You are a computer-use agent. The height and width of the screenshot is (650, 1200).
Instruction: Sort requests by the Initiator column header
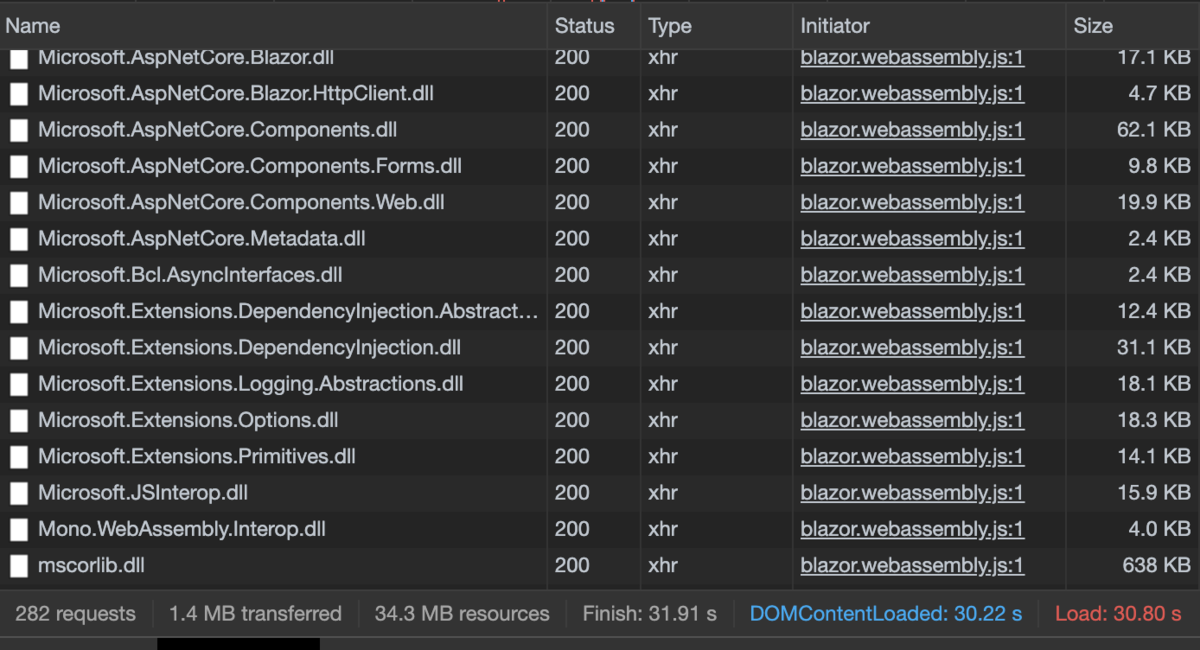point(928,26)
